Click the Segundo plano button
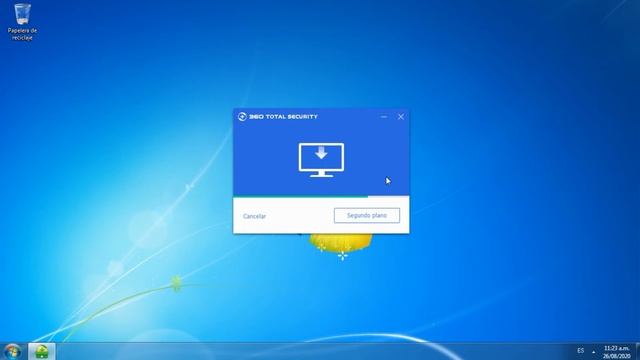 pyautogui.click(x=367, y=216)
